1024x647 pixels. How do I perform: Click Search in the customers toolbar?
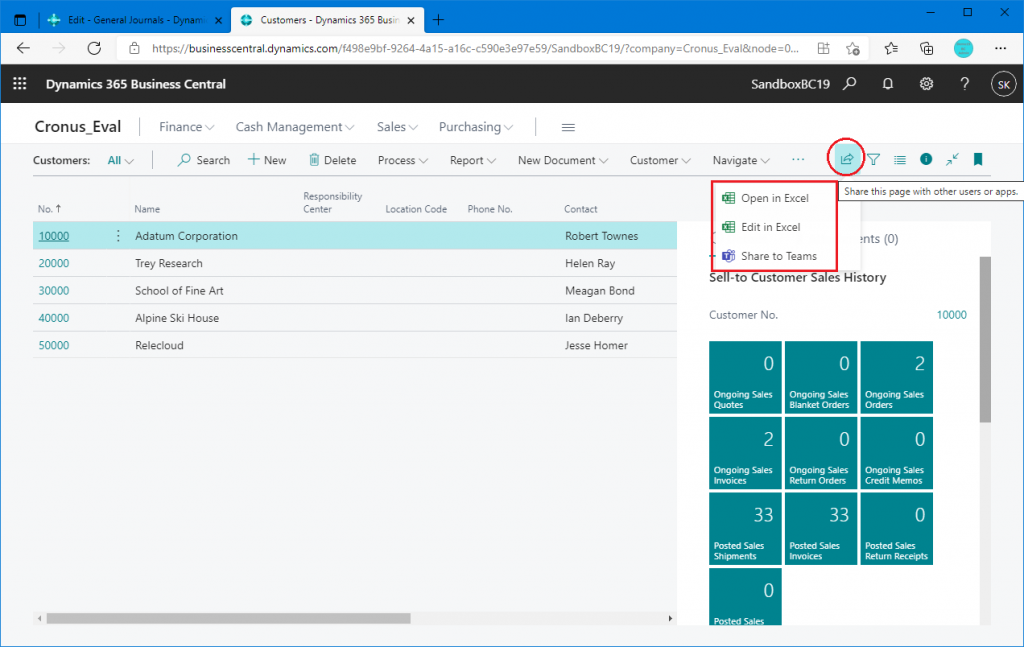[204, 160]
